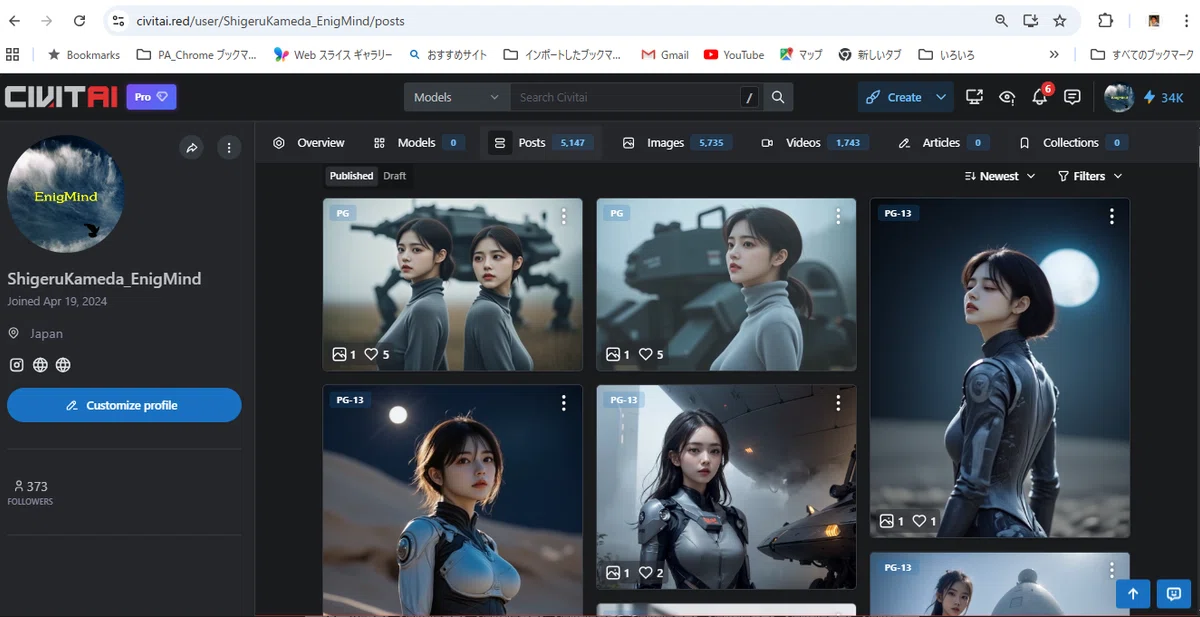Image resolution: width=1200 pixels, height=617 pixels.
Task: Open menu on two-women robot post
Action: (x=564, y=216)
